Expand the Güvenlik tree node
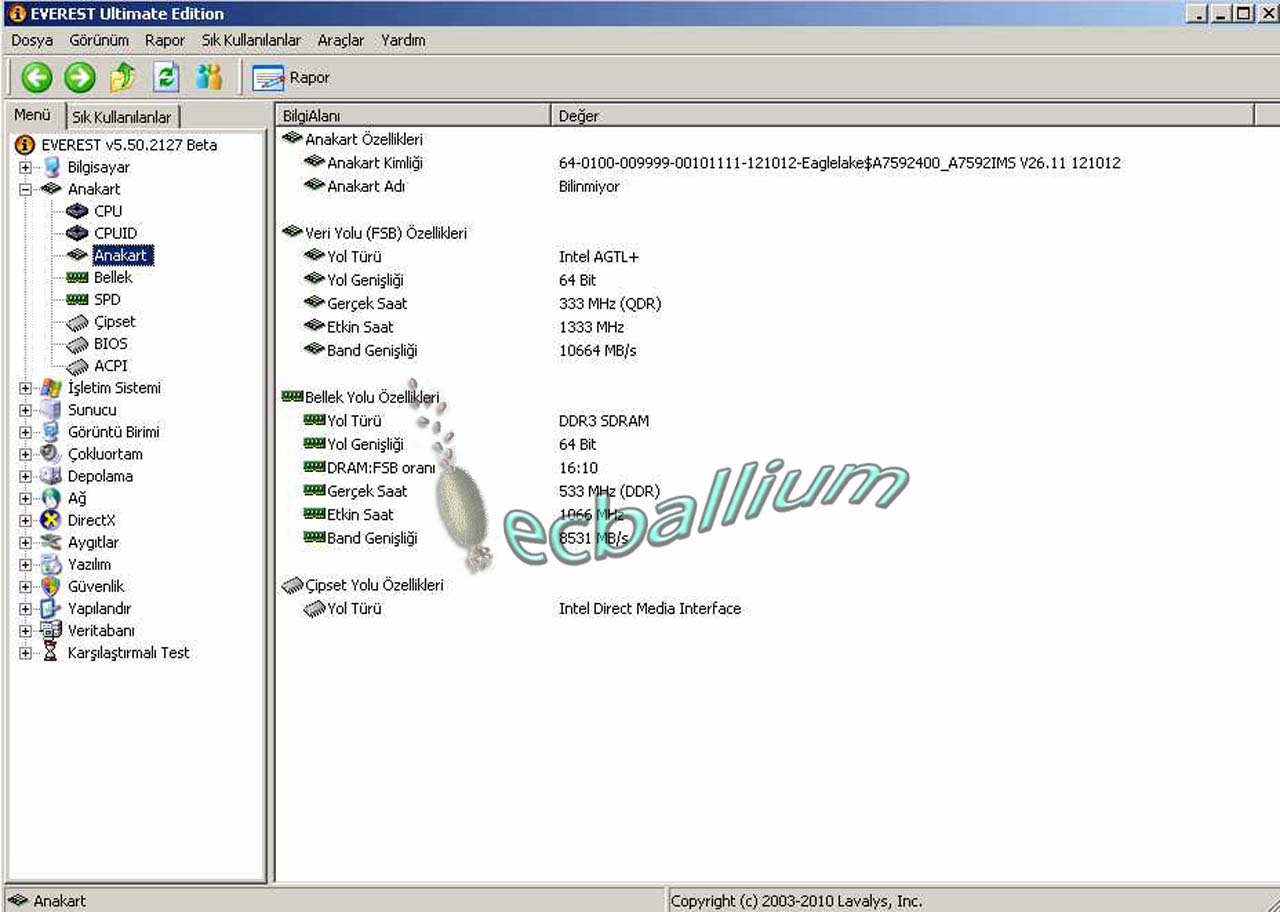Image resolution: width=1280 pixels, height=912 pixels. tap(26, 586)
